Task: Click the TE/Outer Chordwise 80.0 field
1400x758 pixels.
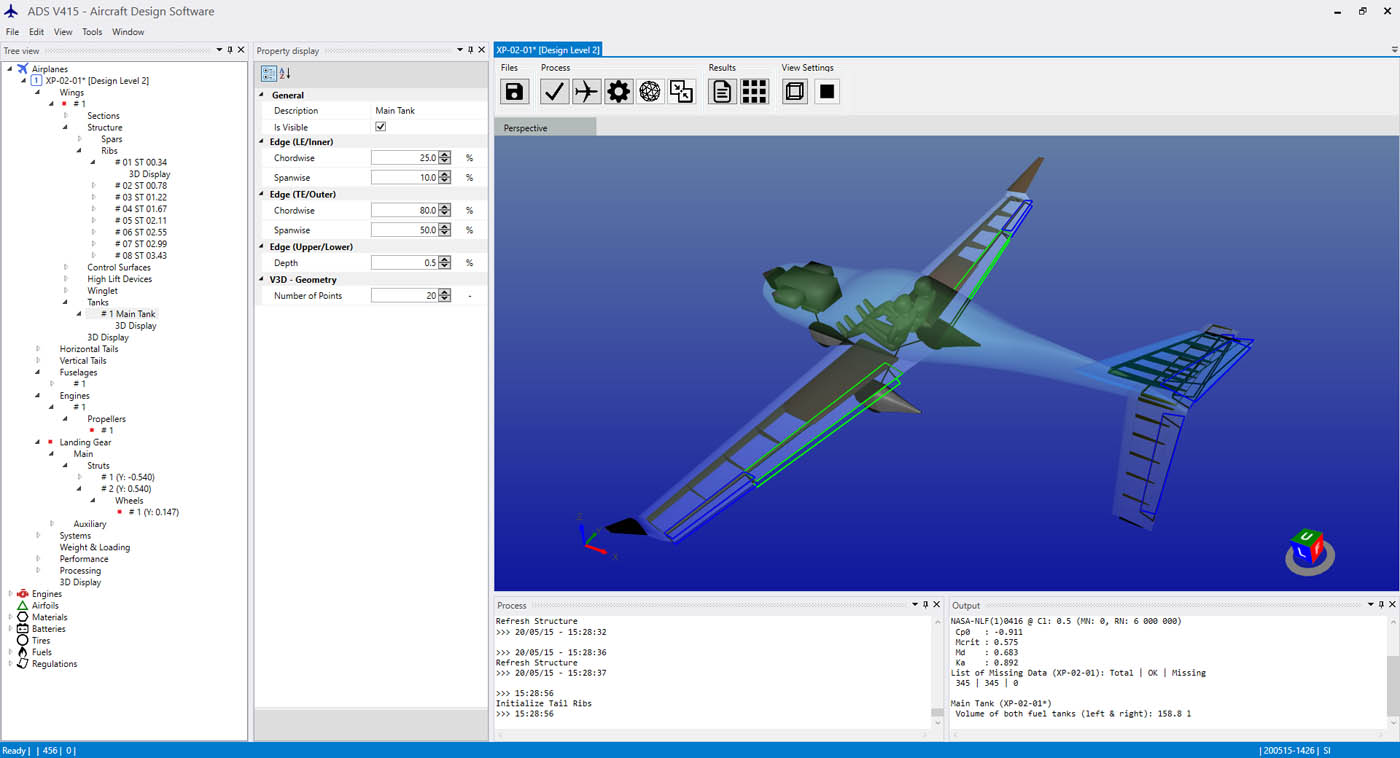Action: [405, 210]
